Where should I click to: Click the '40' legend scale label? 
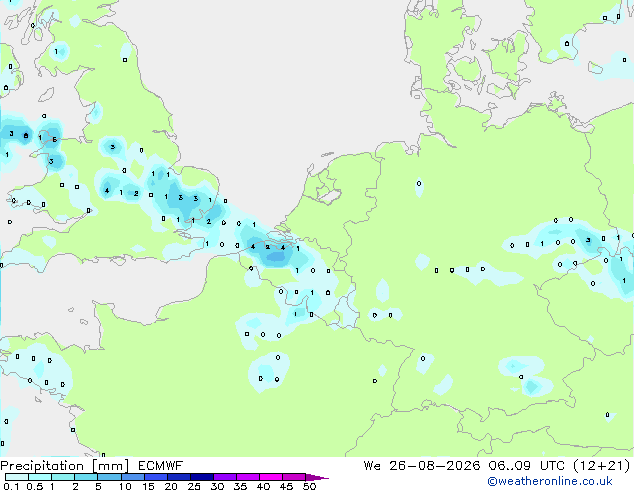pos(263,486)
